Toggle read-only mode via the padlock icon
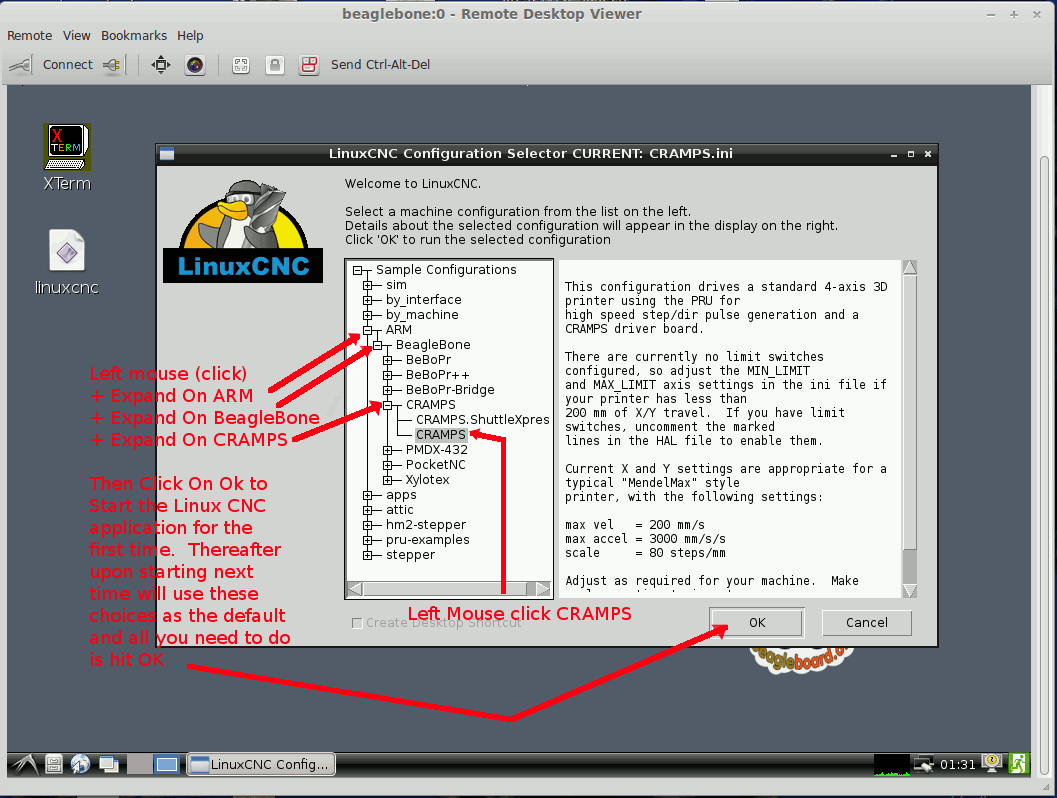Viewport: 1057px width, 798px height. click(x=274, y=65)
